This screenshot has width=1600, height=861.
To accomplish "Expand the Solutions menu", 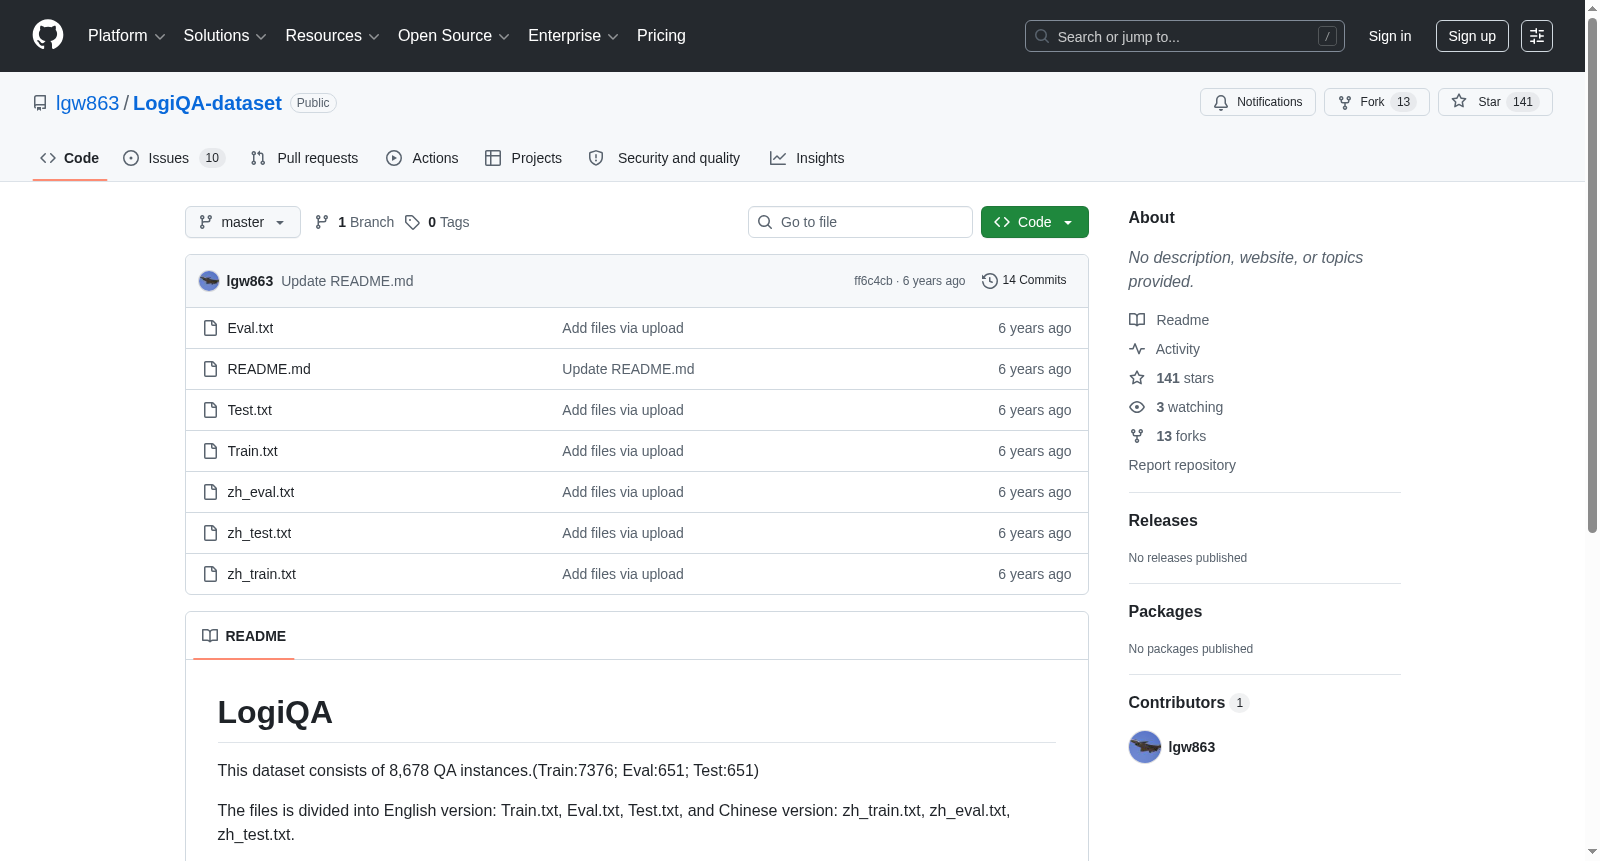I will coord(225,36).
